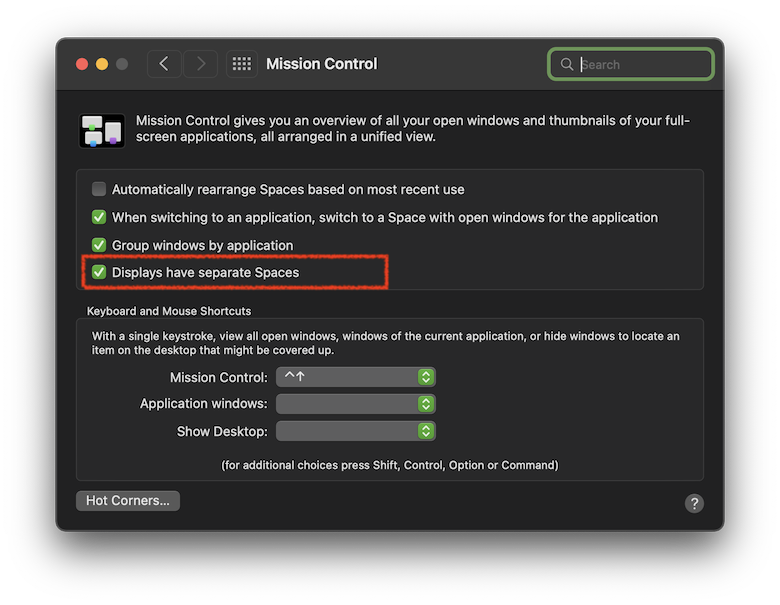Image resolution: width=780 pixels, height=605 pixels.
Task: Click the Mission Control pane icon
Action: point(102,131)
